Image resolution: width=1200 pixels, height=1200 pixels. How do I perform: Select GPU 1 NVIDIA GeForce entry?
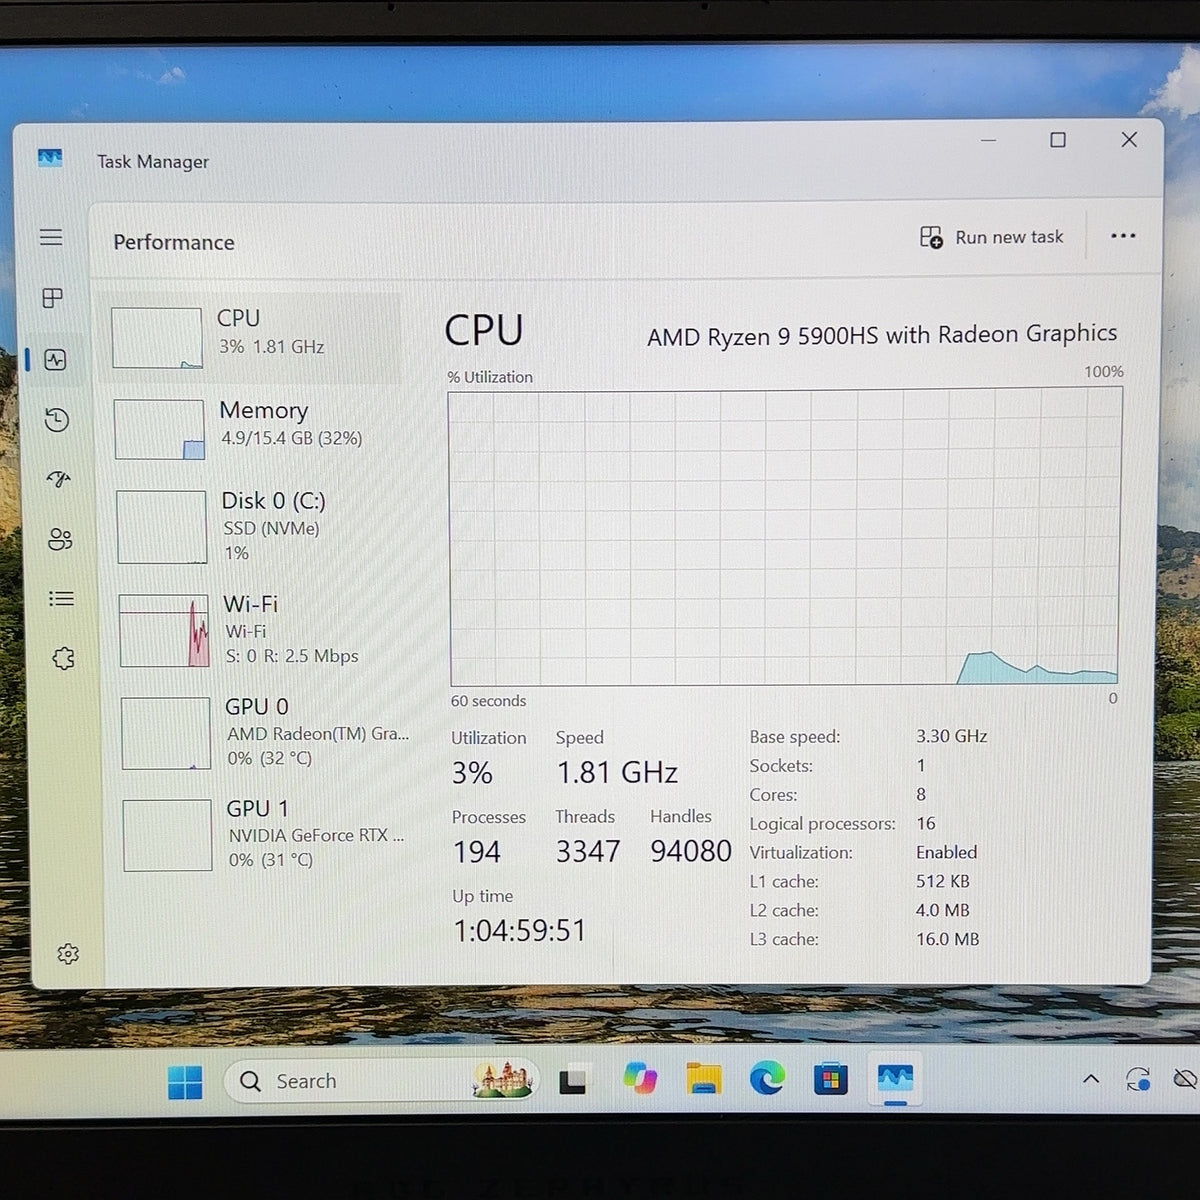(265, 834)
